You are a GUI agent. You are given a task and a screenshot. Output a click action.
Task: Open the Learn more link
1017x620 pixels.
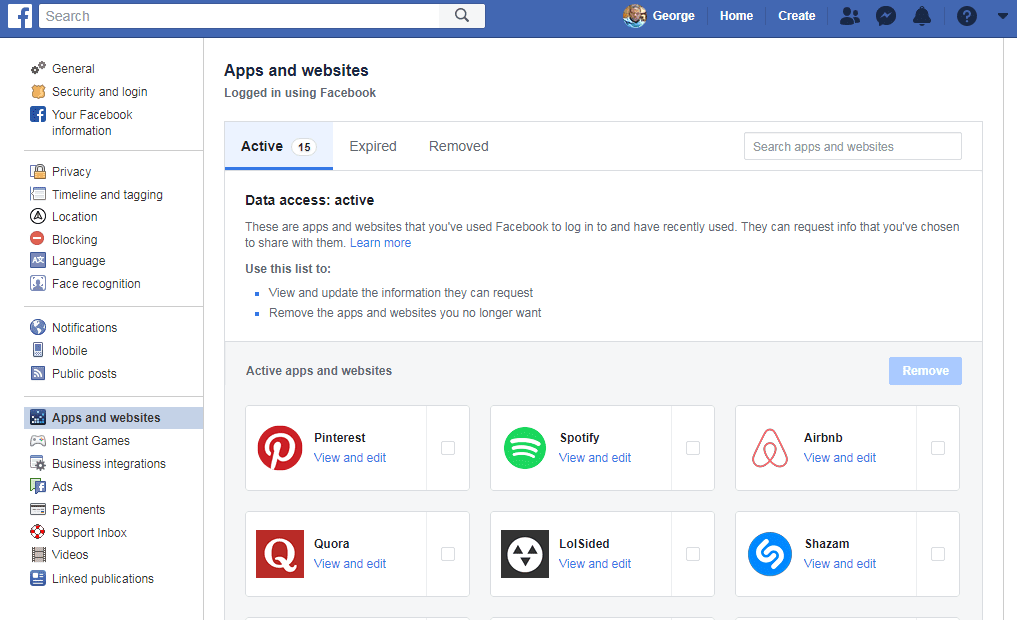point(380,243)
